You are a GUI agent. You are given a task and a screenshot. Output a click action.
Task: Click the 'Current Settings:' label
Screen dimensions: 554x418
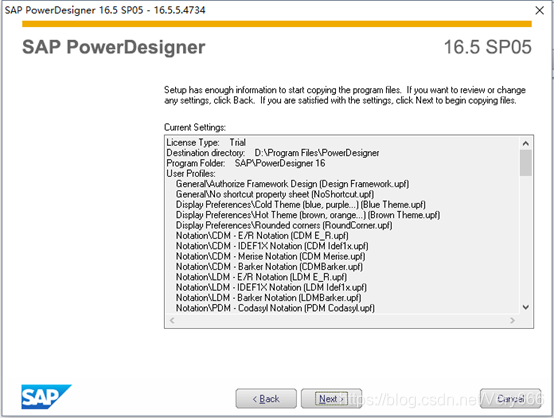(x=195, y=127)
